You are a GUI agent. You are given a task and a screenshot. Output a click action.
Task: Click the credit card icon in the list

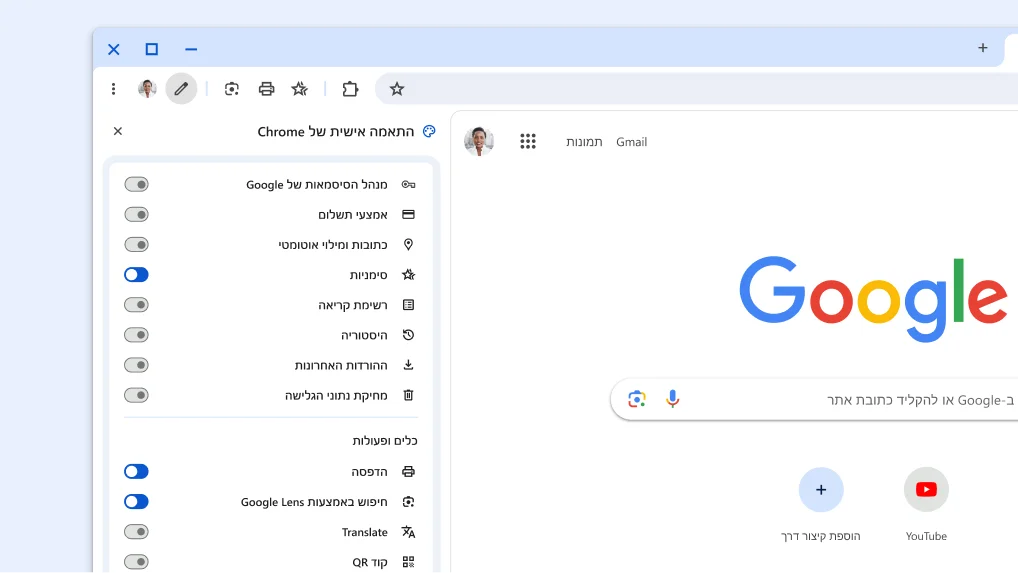pos(408,215)
